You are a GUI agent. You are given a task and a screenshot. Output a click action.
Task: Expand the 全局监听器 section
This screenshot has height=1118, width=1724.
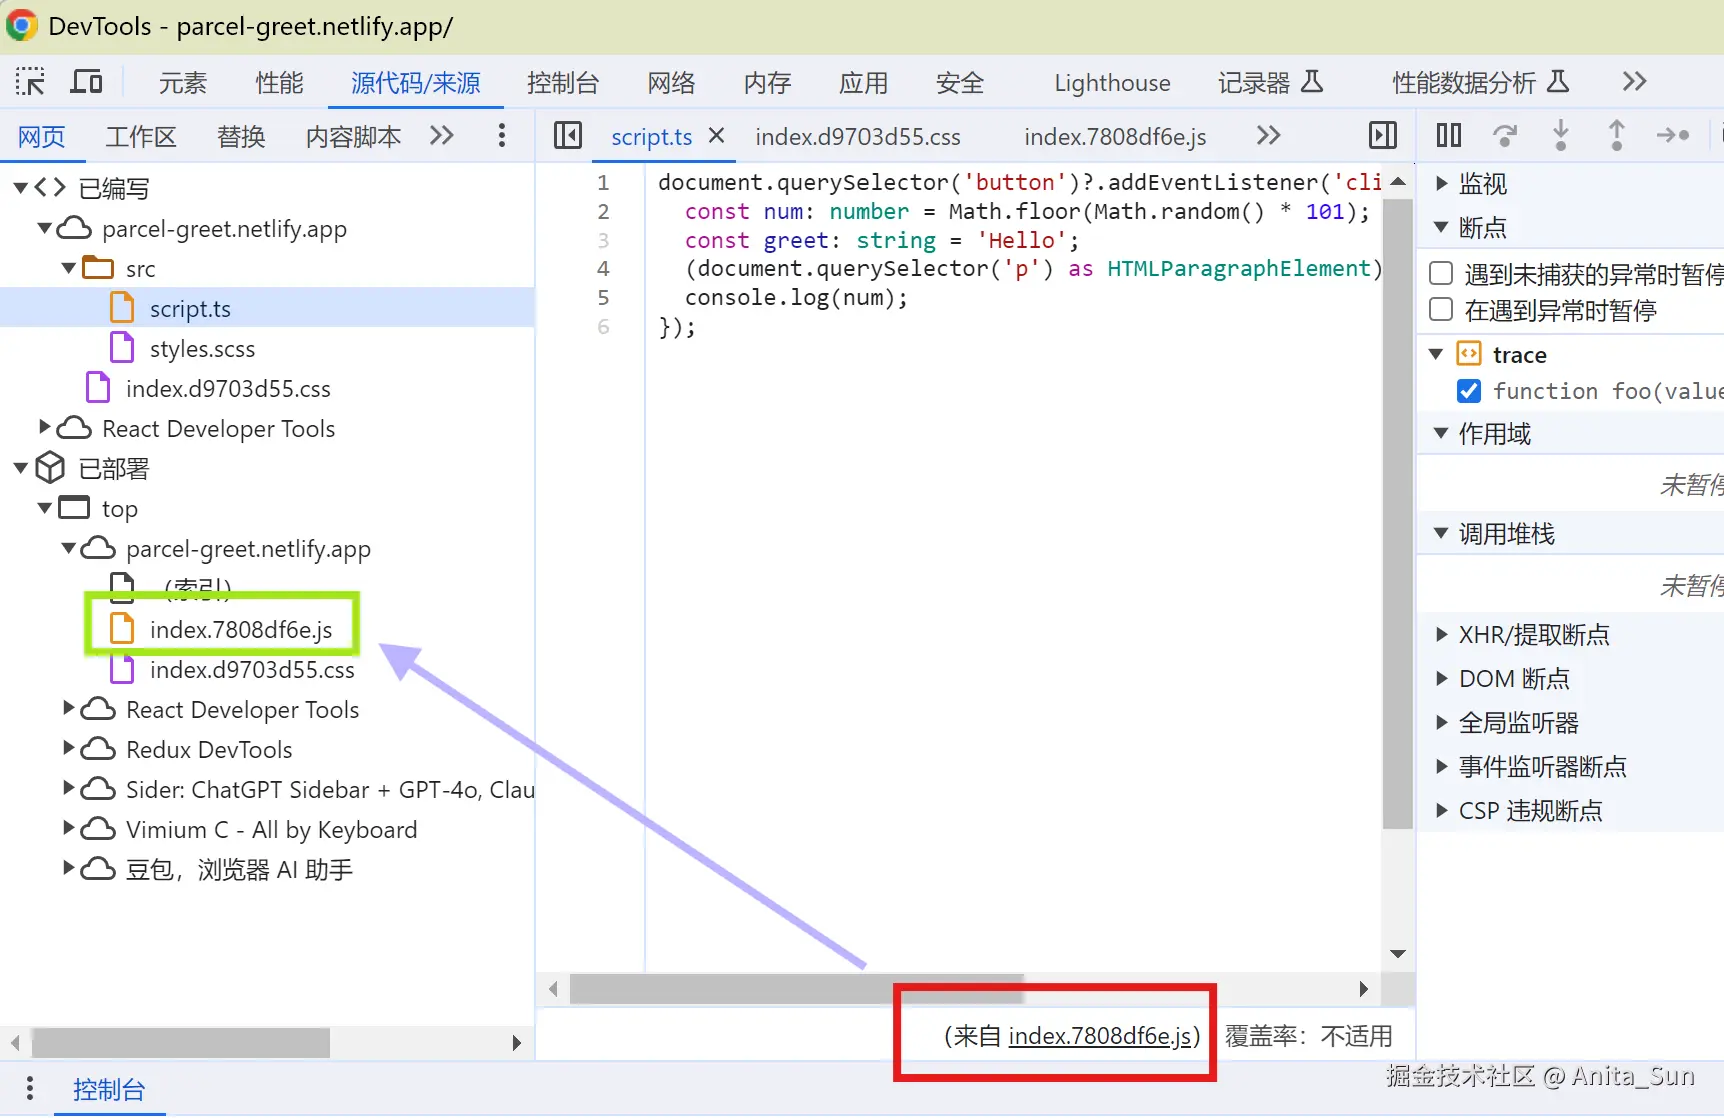[1441, 722]
